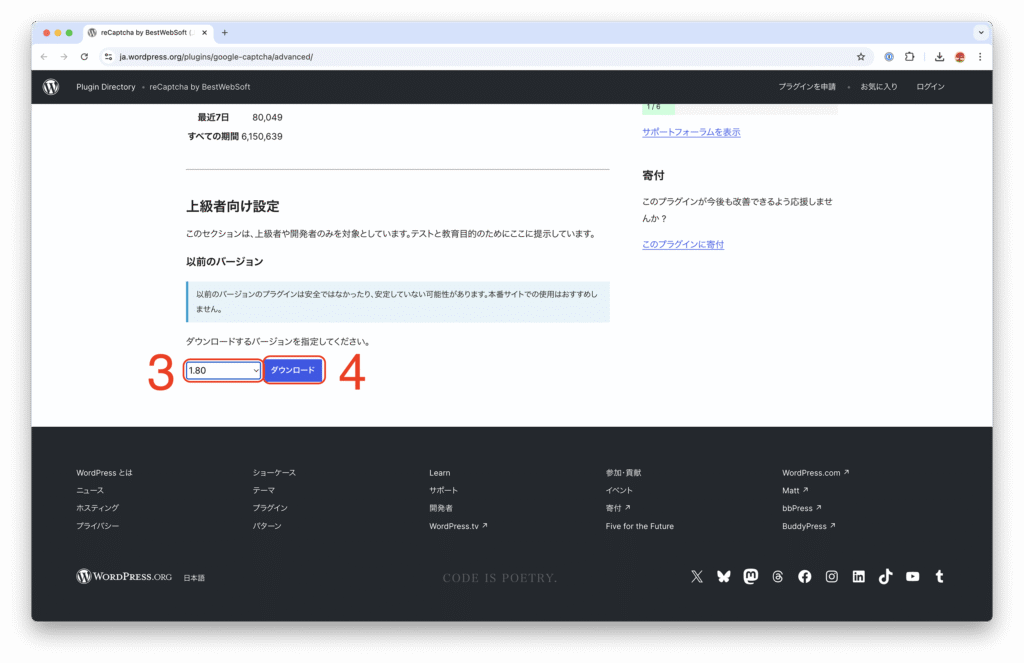Go back with the browser back arrow
The image size is (1024, 663).
(44, 57)
